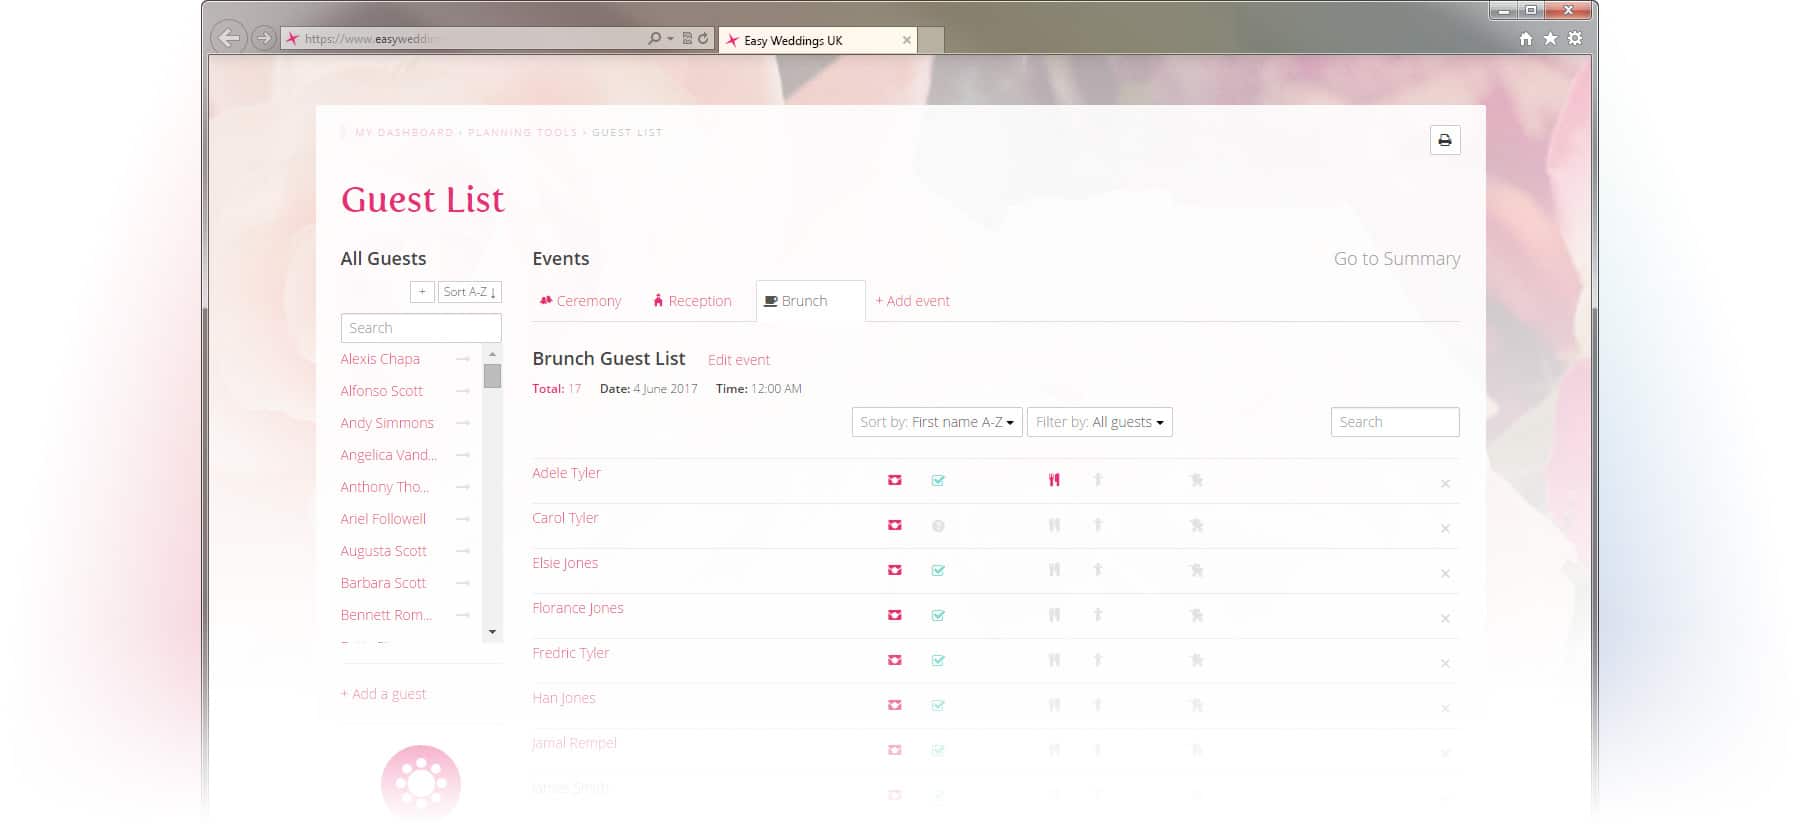Viewport: 1800px width, 826px height.
Task: Click the meal cutlery icon for Florance Jones
Action: pos(1054,615)
